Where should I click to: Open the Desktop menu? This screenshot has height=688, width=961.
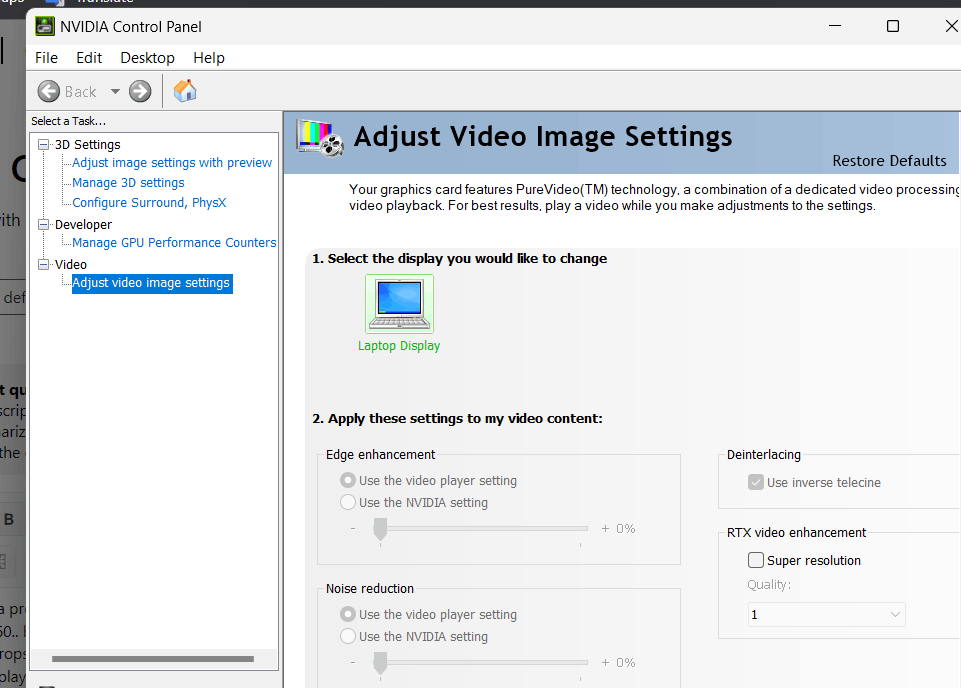point(148,58)
